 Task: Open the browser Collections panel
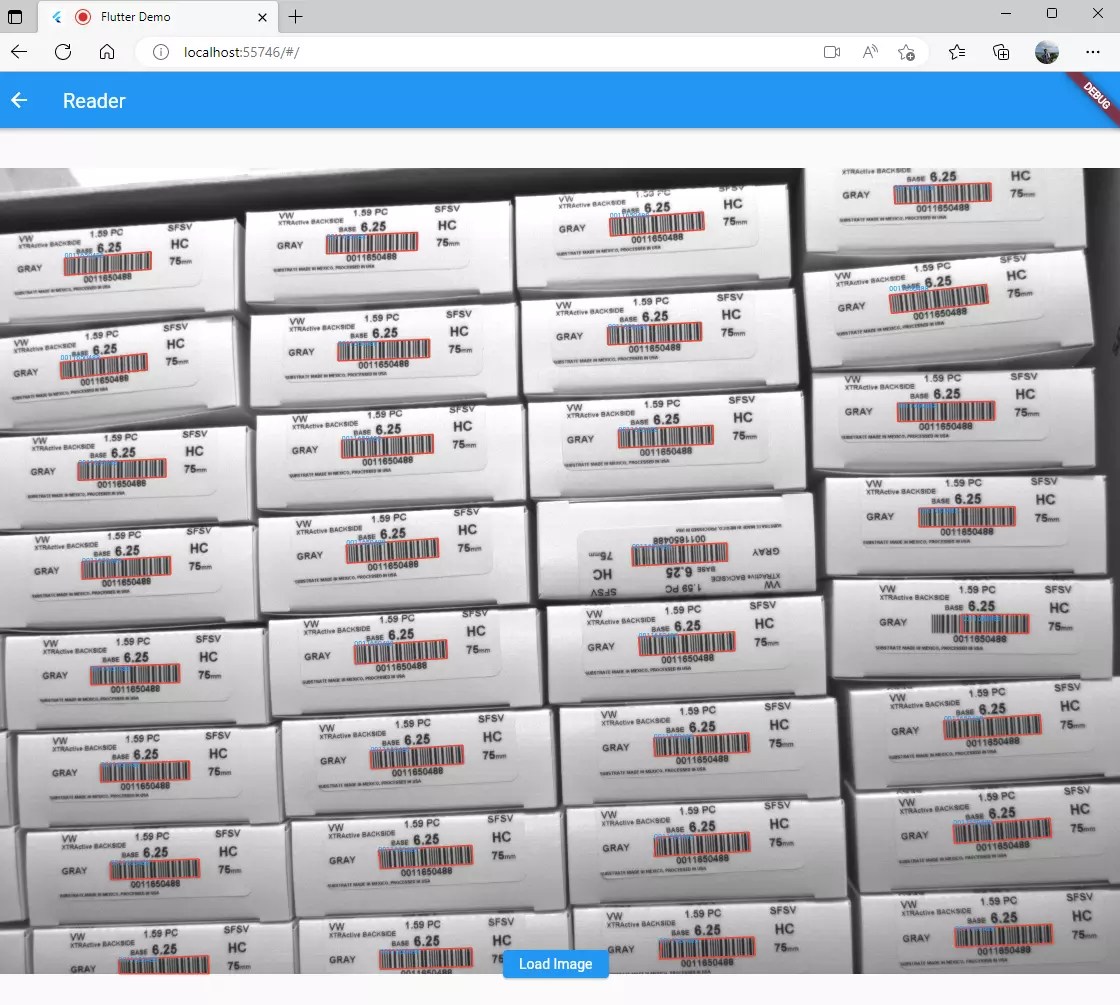[1001, 52]
